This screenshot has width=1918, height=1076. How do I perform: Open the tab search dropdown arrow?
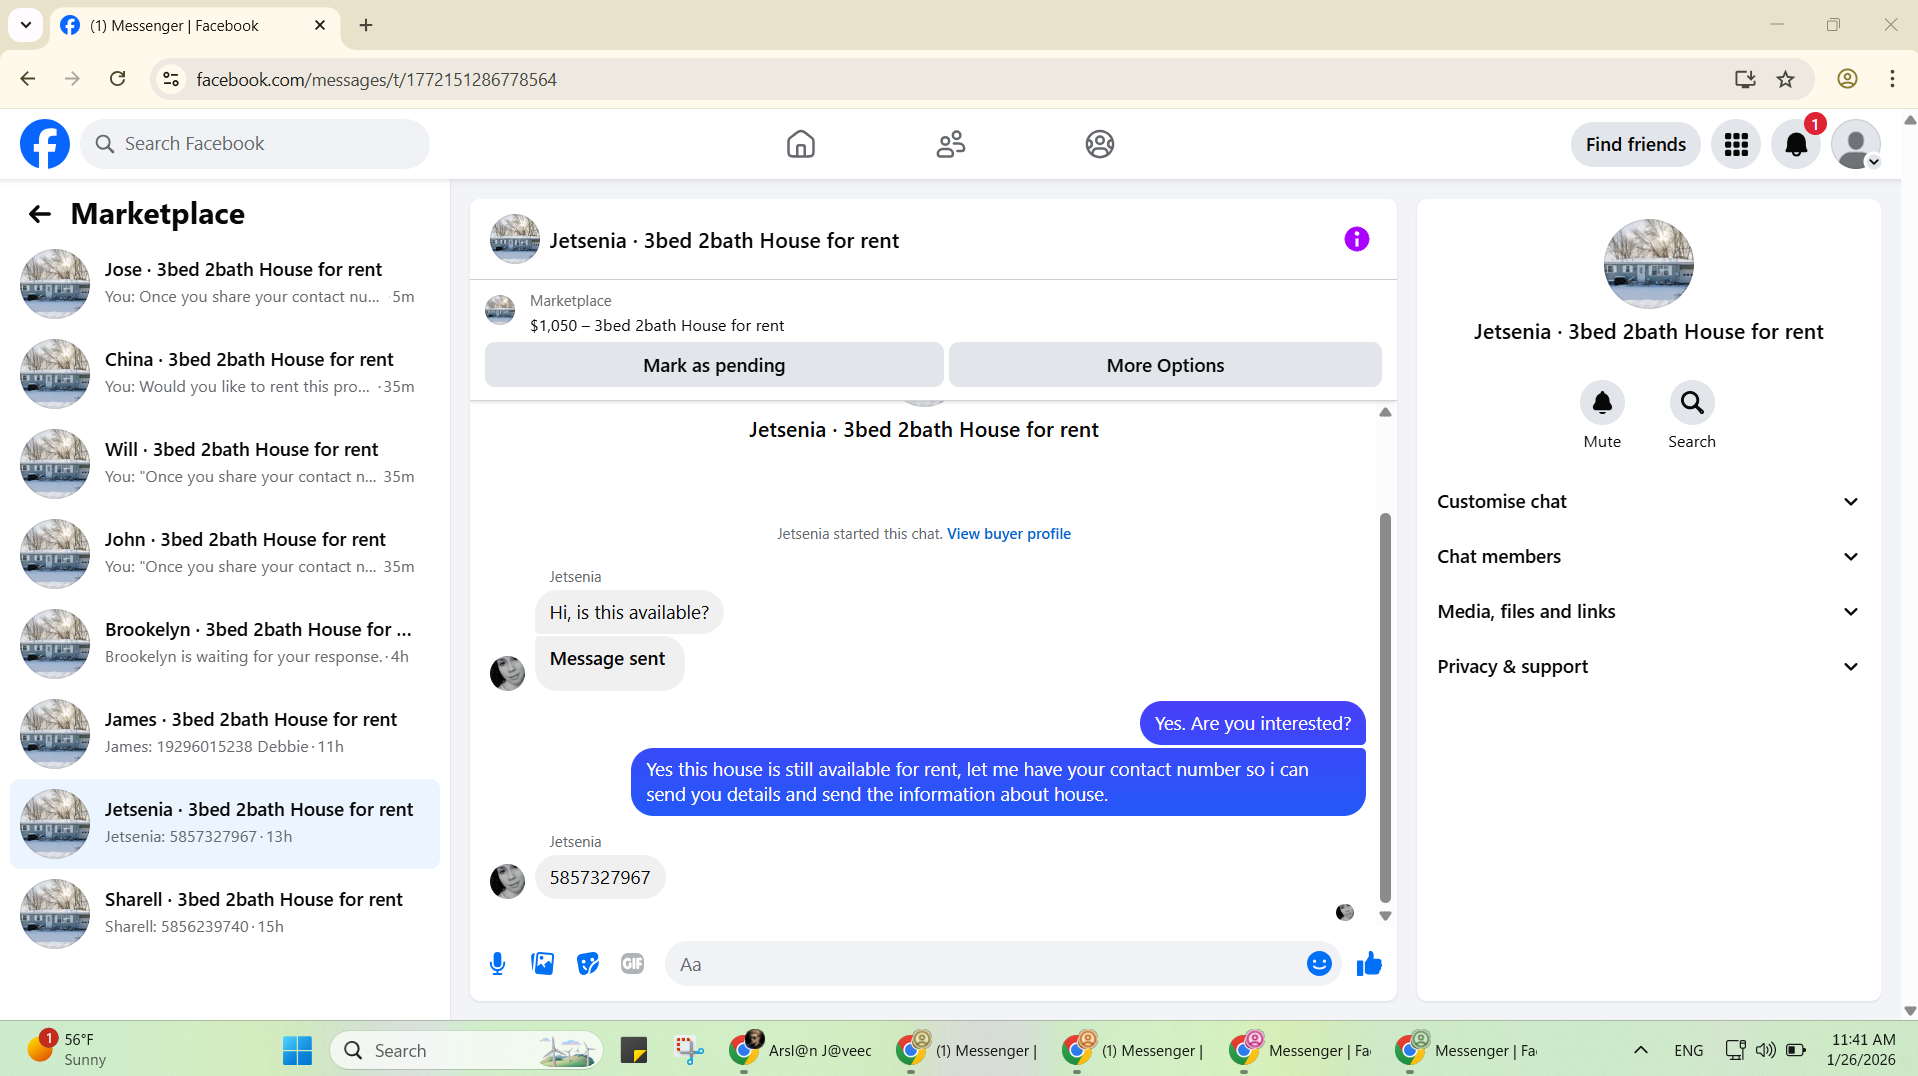pos(26,25)
